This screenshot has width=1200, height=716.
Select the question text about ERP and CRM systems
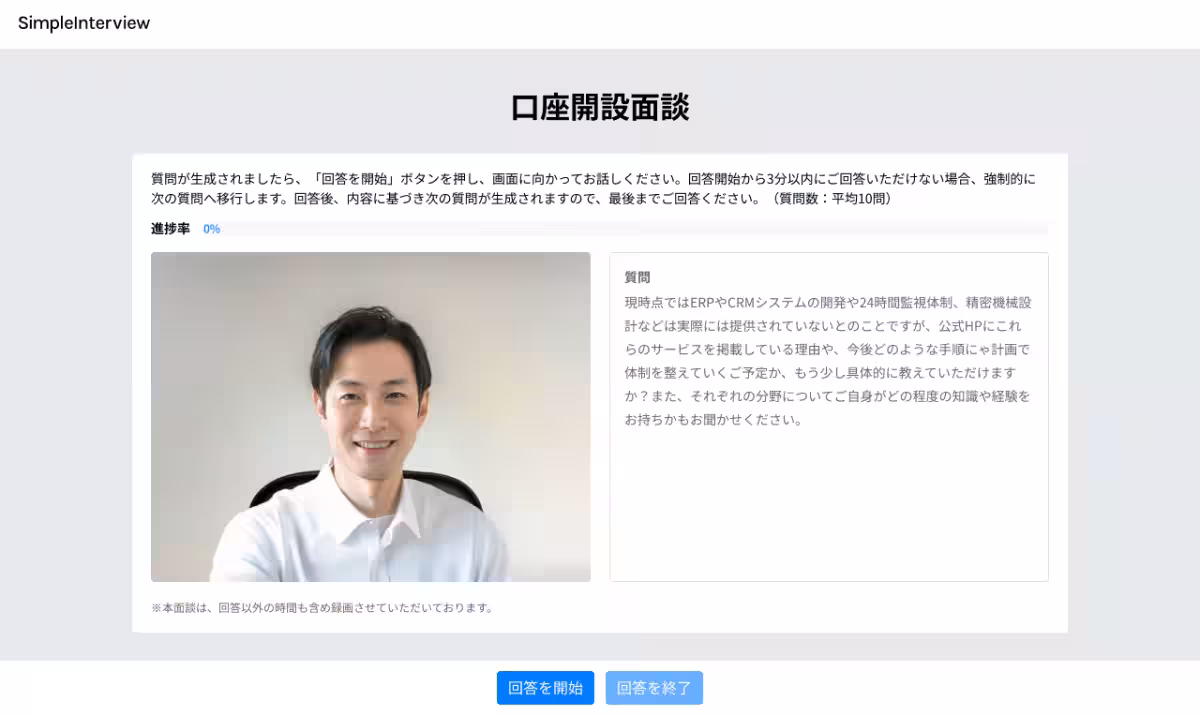coord(828,360)
